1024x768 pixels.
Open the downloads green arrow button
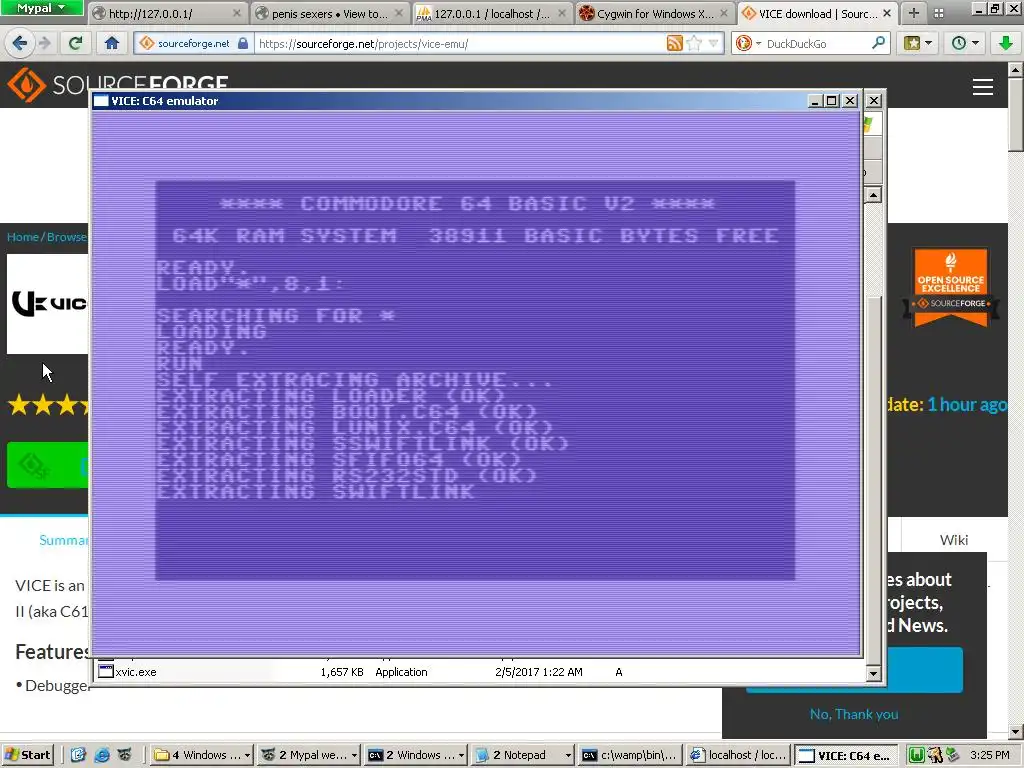[1005, 44]
